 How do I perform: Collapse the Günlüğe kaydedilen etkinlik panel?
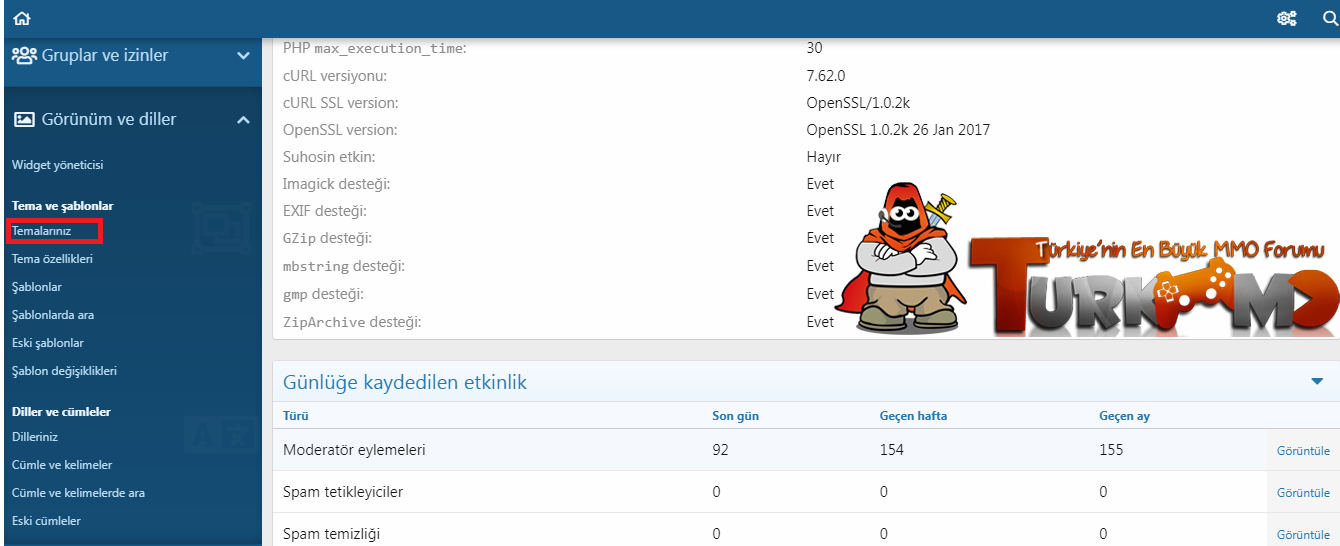point(1317,381)
